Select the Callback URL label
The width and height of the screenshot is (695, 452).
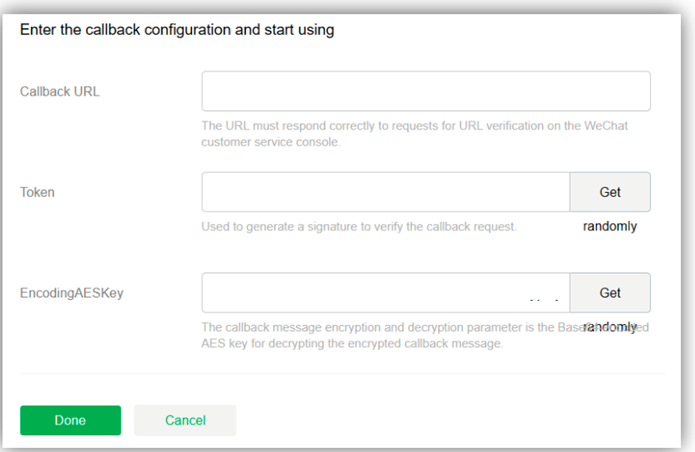pos(60,91)
